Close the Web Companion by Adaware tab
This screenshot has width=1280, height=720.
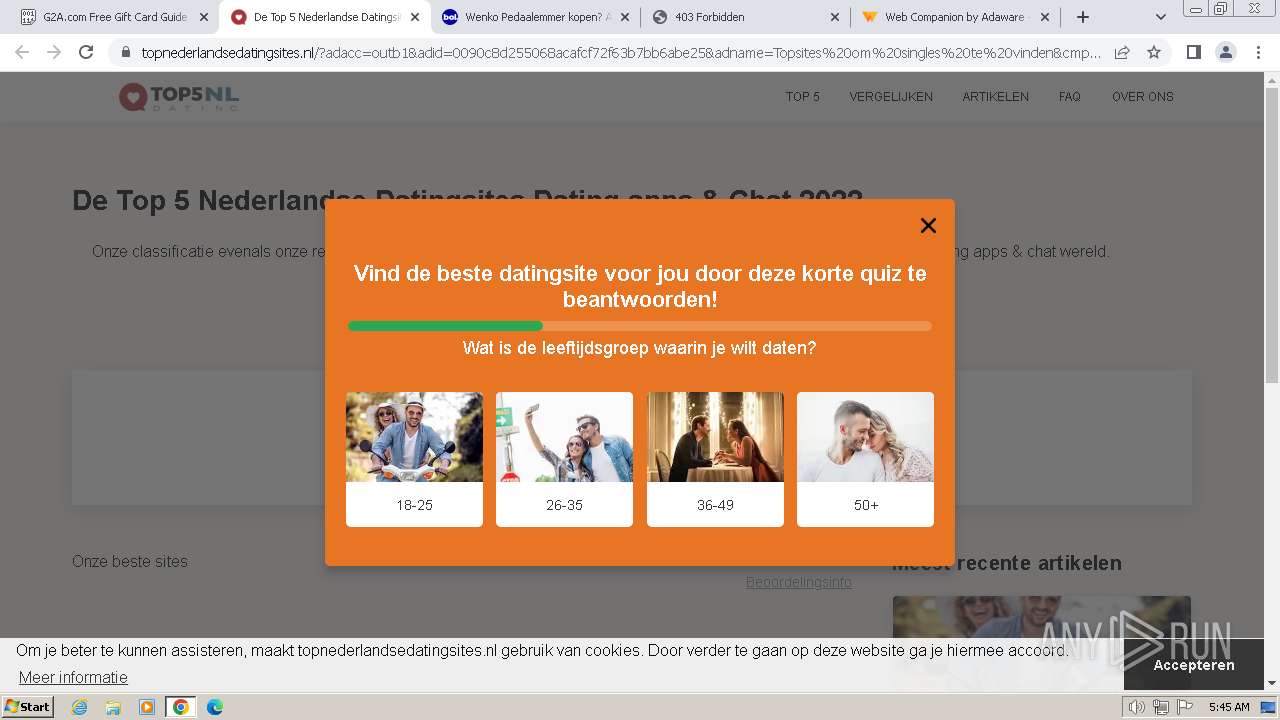click(x=1045, y=17)
